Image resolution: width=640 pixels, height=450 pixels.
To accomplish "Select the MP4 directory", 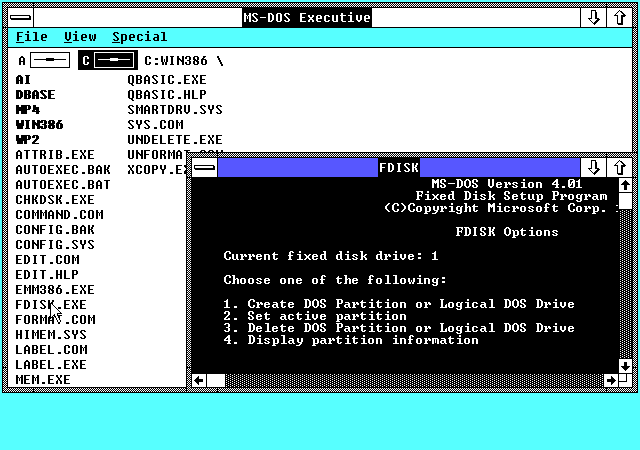I will click(27, 110).
